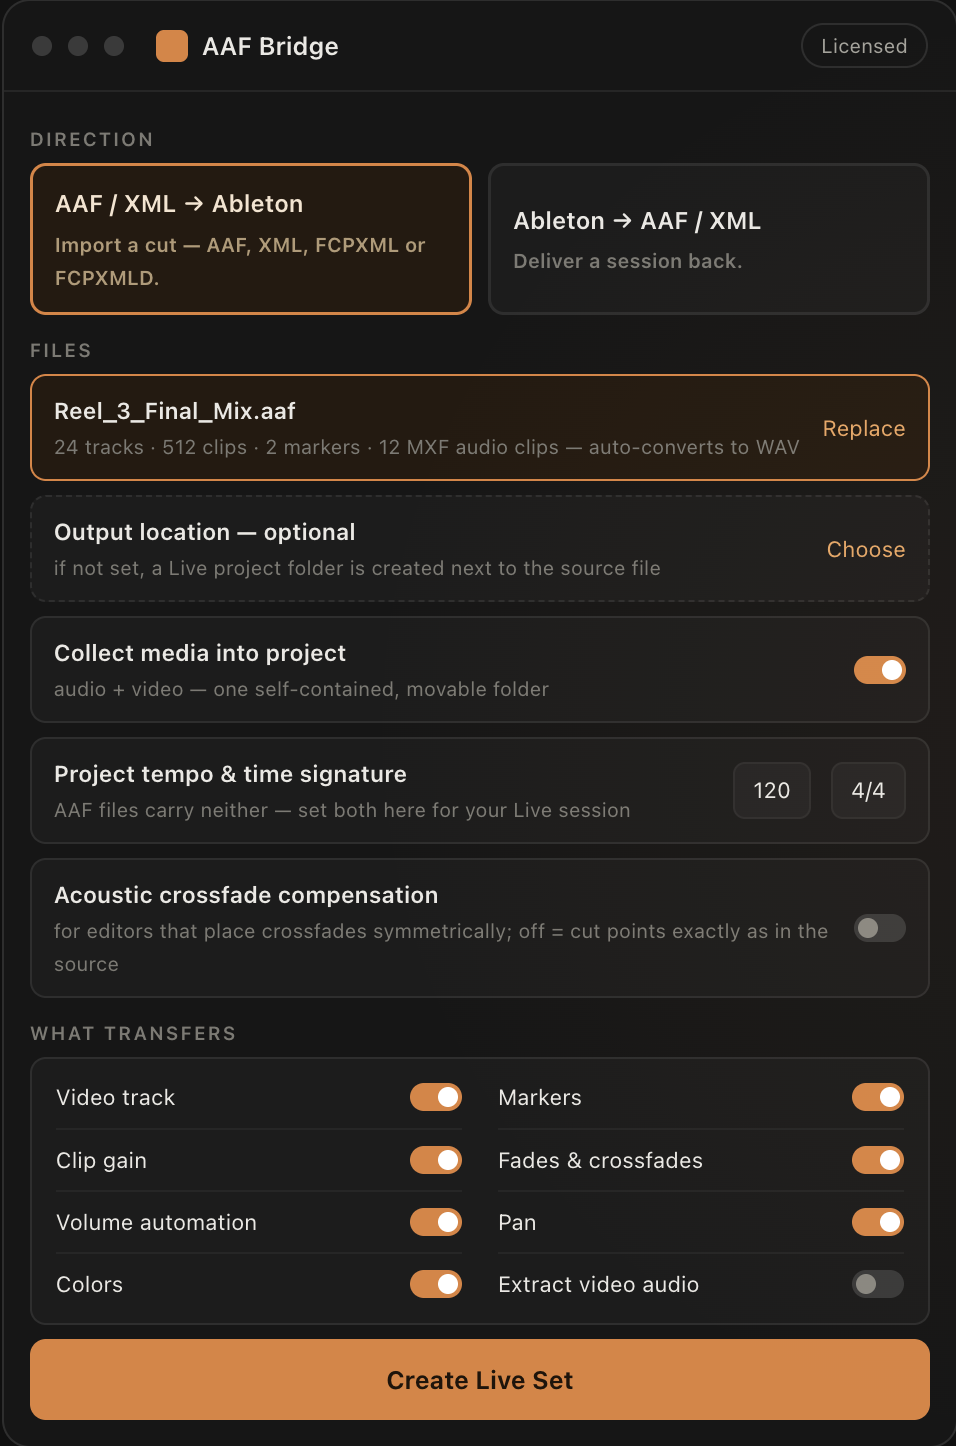Select the AAF / XML → Ableton direction card
956x1446 pixels.
pos(251,239)
